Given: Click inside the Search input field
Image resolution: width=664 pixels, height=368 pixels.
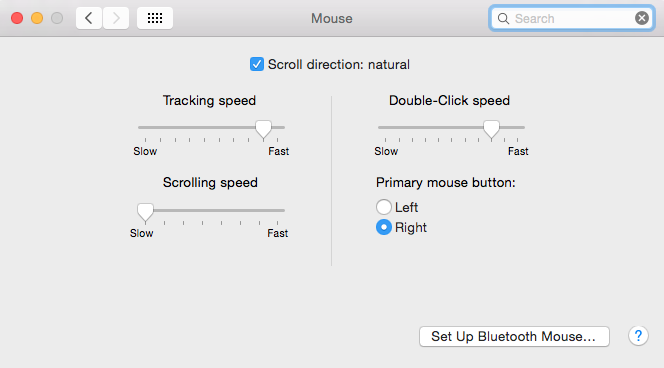Looking at the screenshot, I should click(572, 18).
